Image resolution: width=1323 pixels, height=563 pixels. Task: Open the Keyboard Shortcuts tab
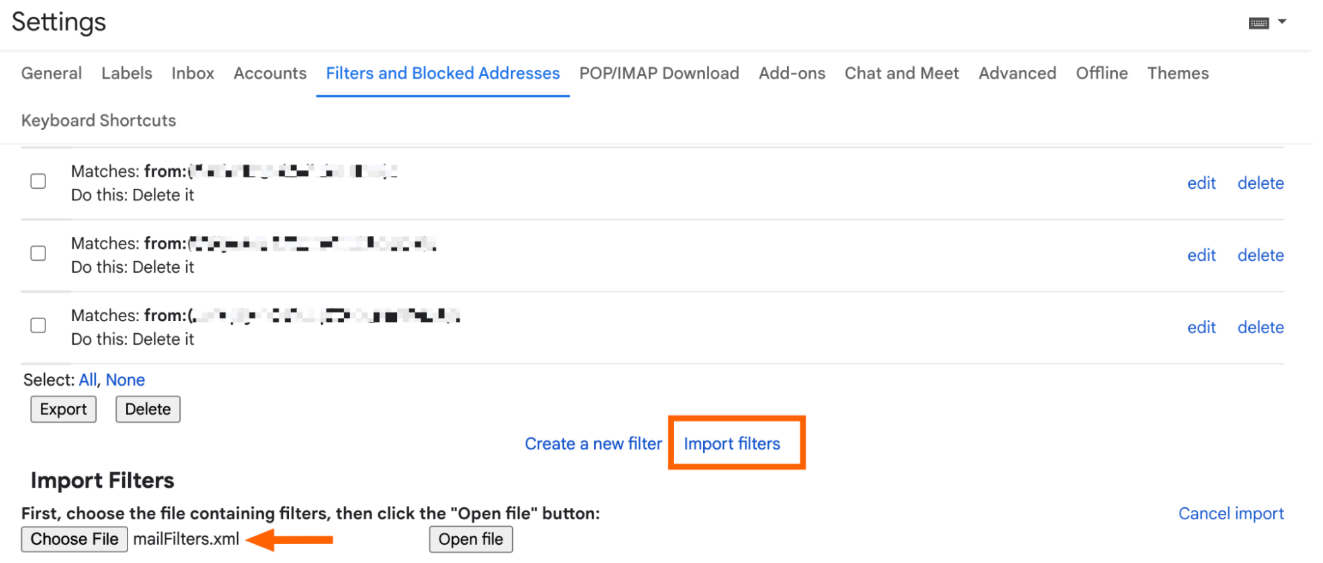click(x=98, y=120)
